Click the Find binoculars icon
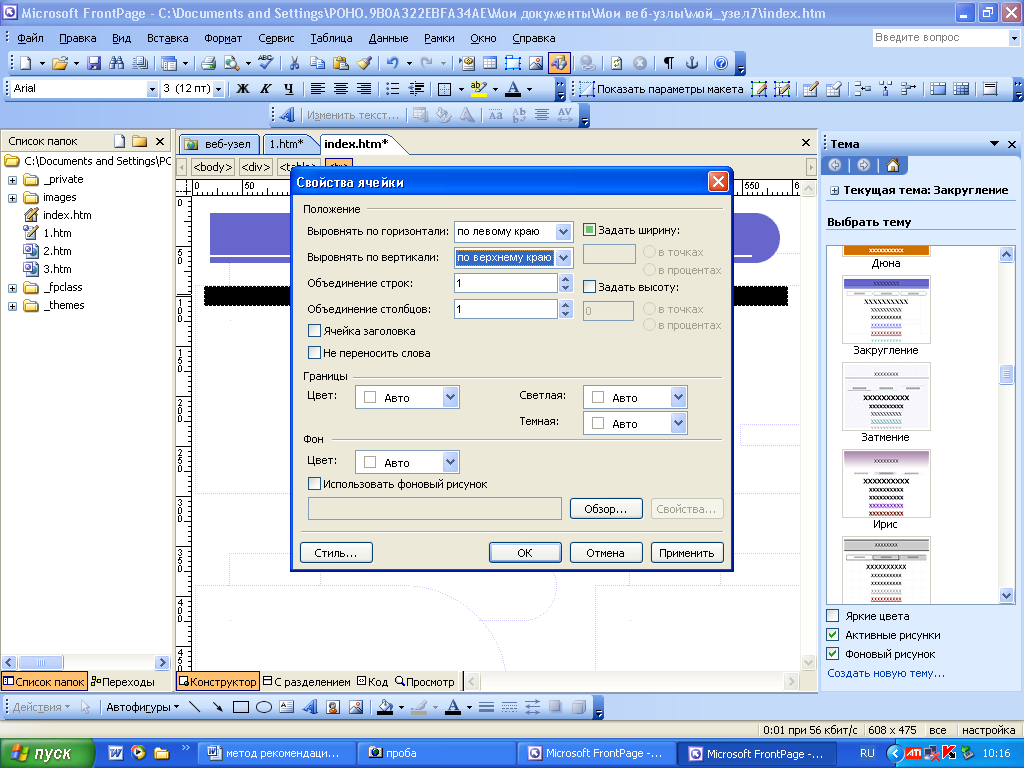 pos(117,63)
